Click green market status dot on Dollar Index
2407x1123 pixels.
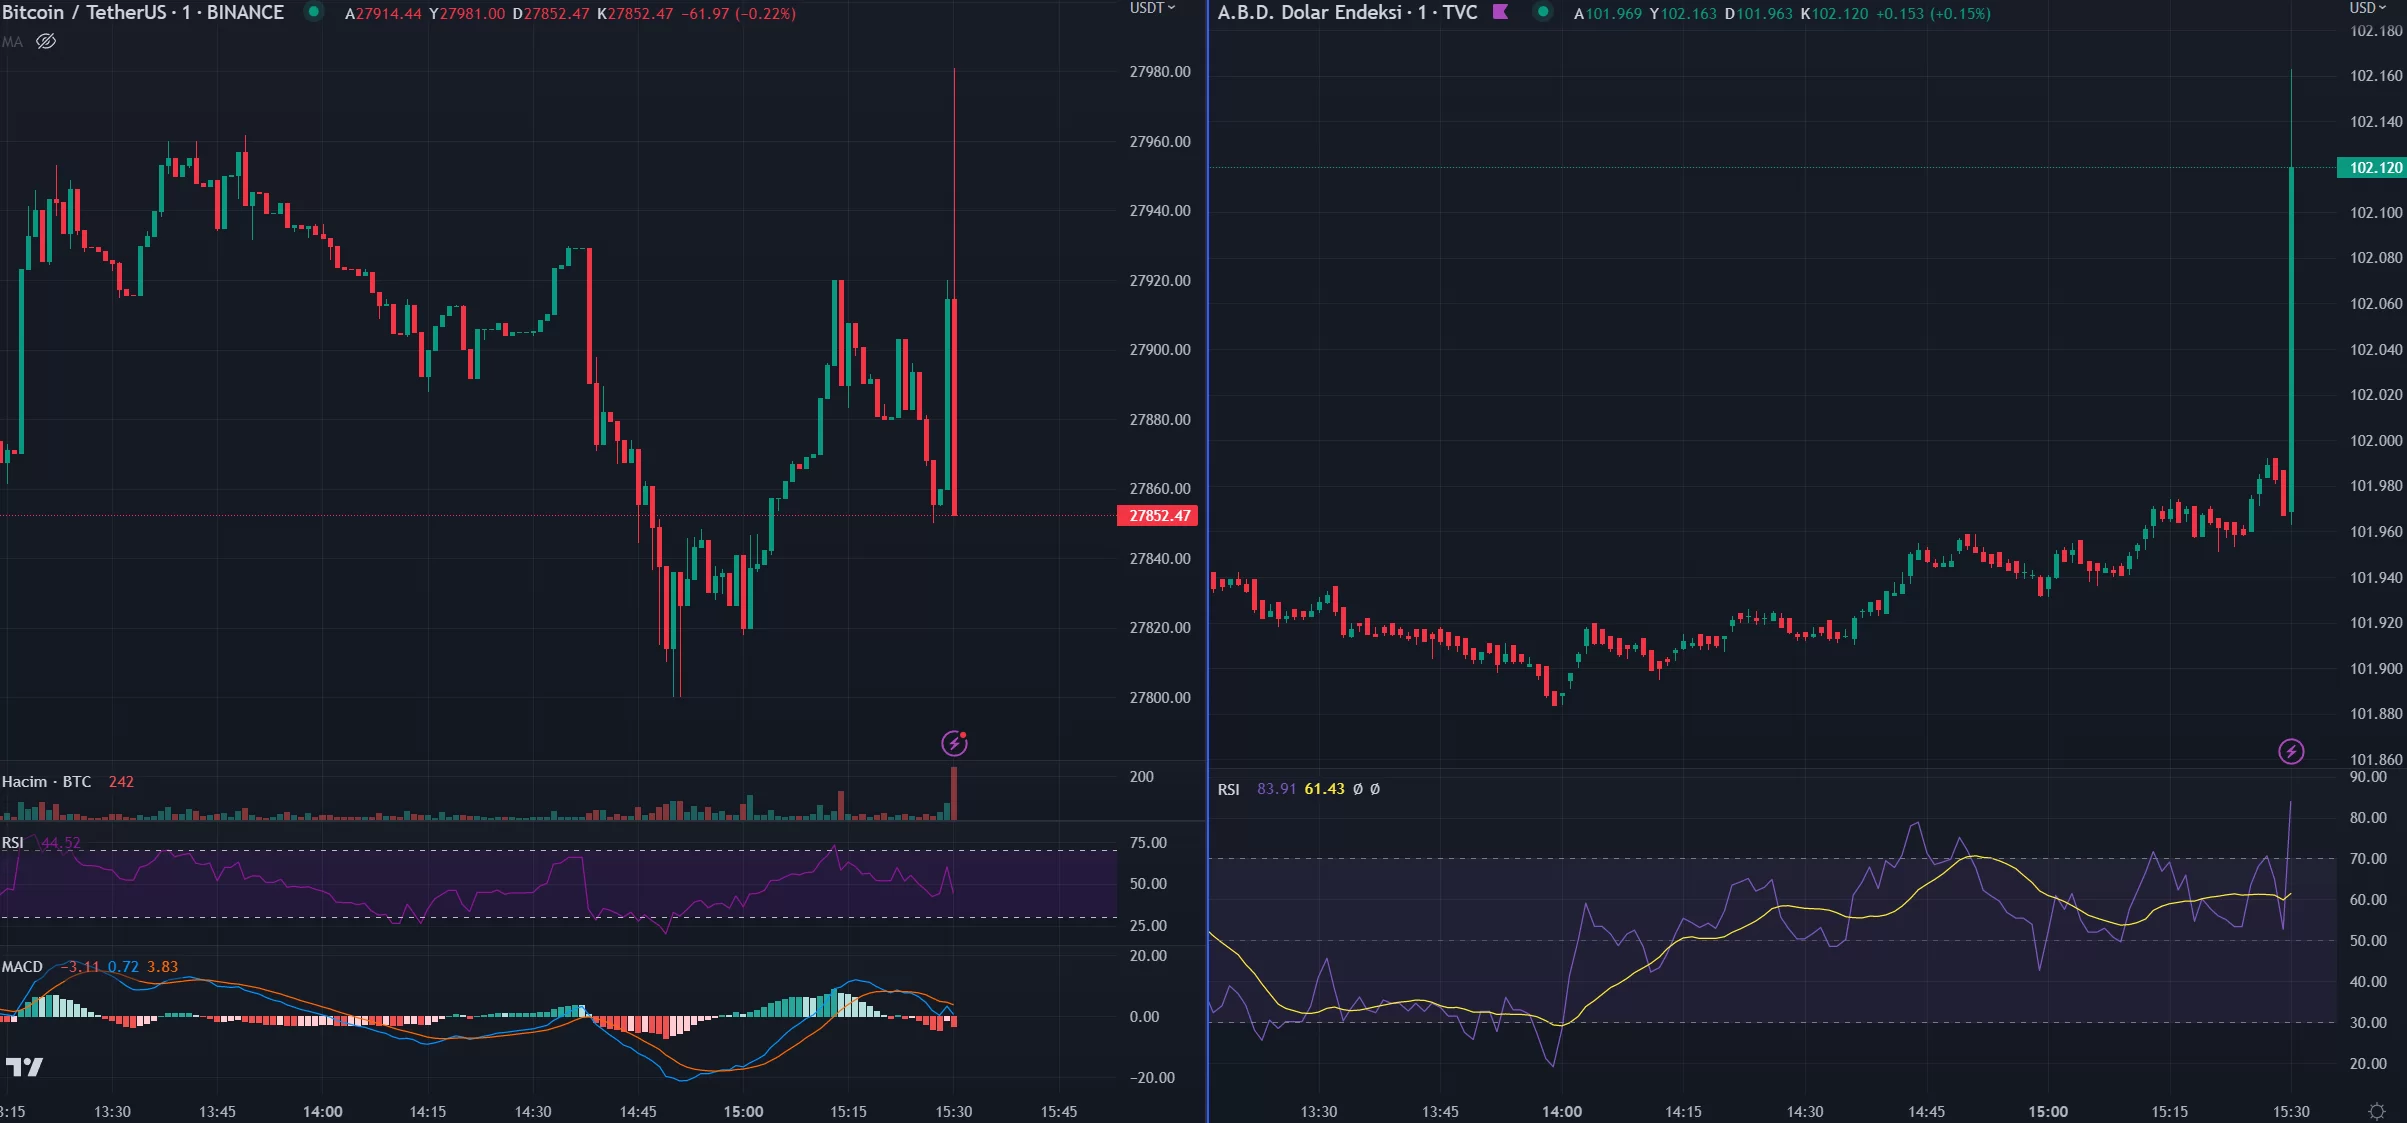tap(1543, 12)
